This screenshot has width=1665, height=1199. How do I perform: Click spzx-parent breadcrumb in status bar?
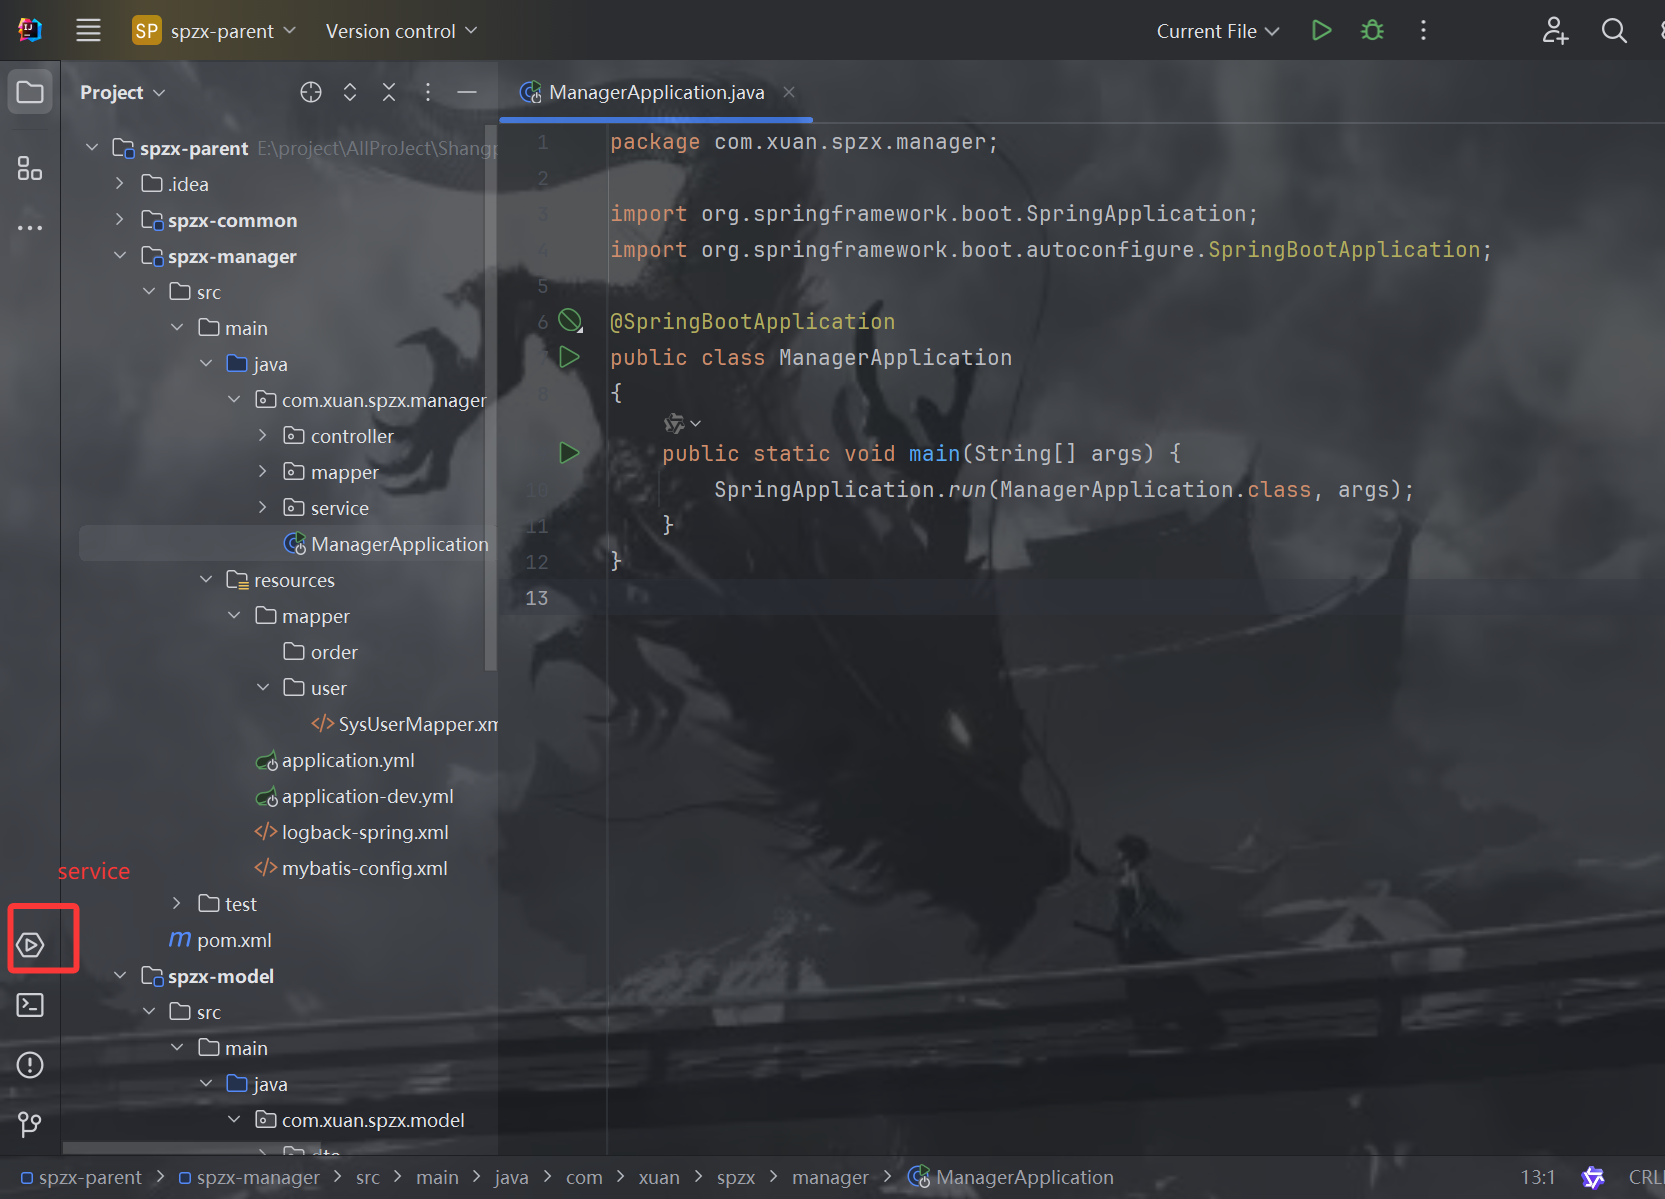pos(81,1178)
